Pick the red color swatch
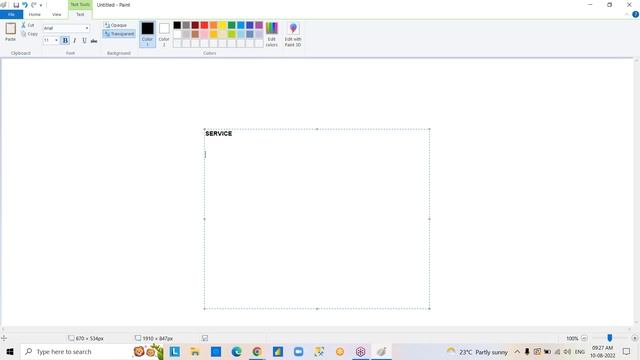Viewport: 640px width, 360px height. pos(204,25)
